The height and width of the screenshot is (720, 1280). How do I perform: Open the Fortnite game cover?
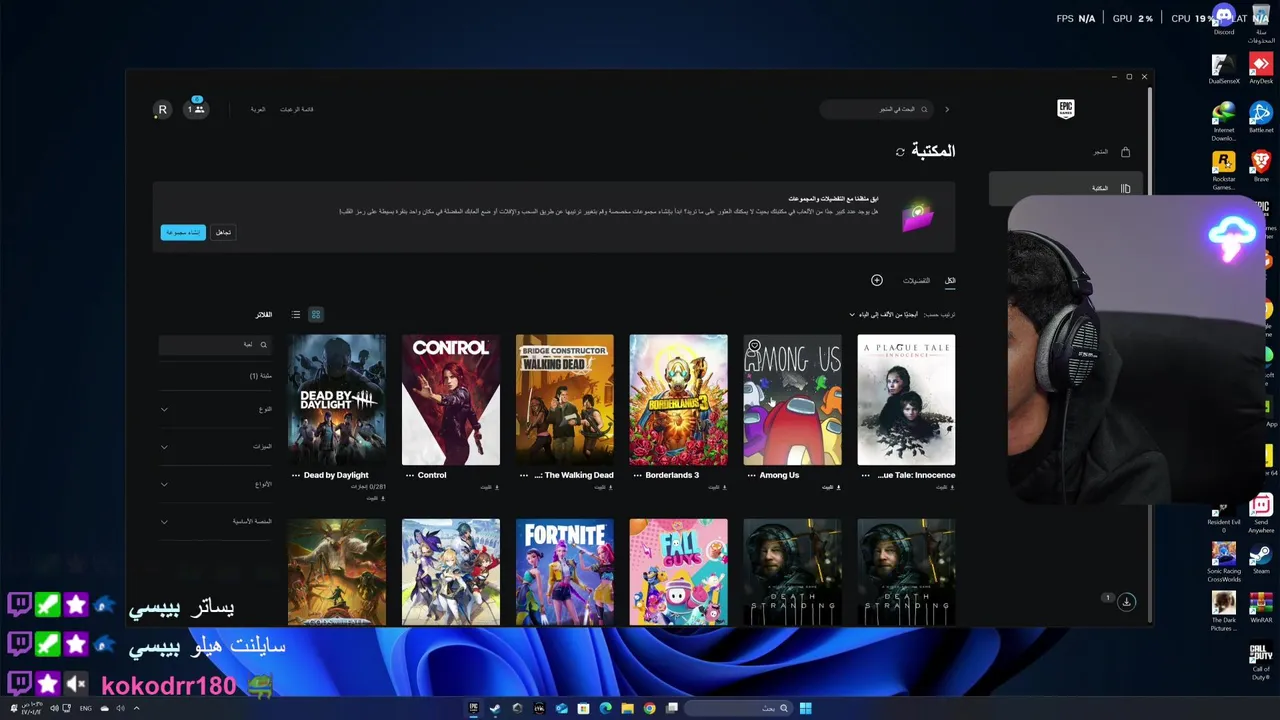pyautogui.click(x=565, y=572)
